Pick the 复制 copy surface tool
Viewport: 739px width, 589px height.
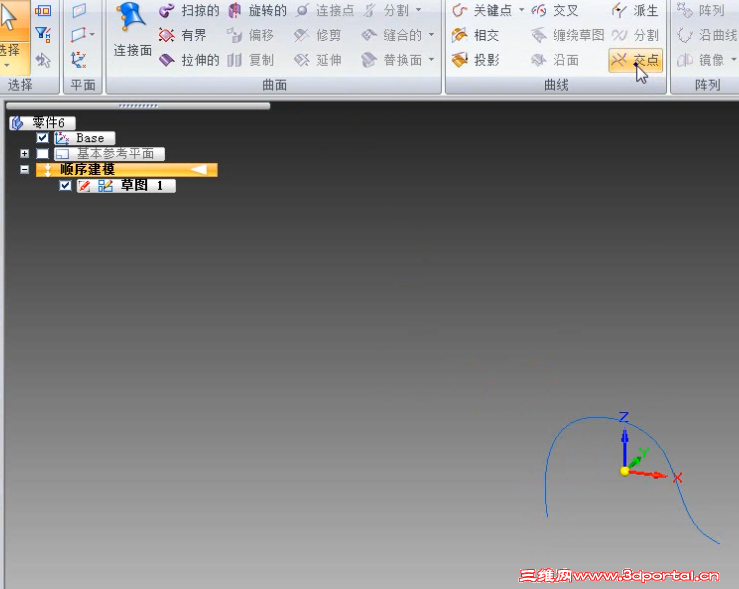click(250, 60)
